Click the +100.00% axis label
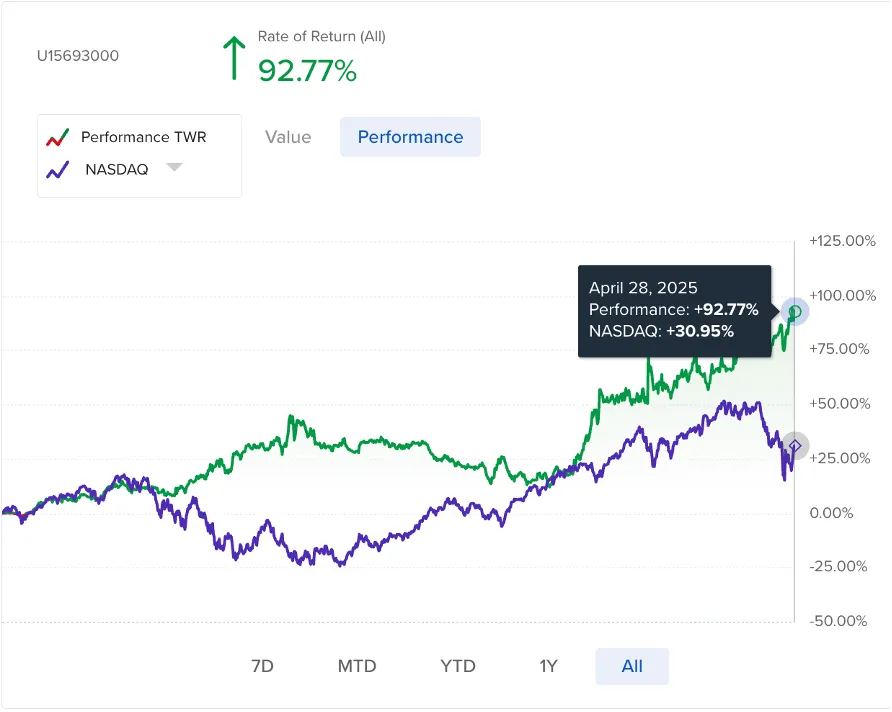892x712 pixels. coord(842,296)
